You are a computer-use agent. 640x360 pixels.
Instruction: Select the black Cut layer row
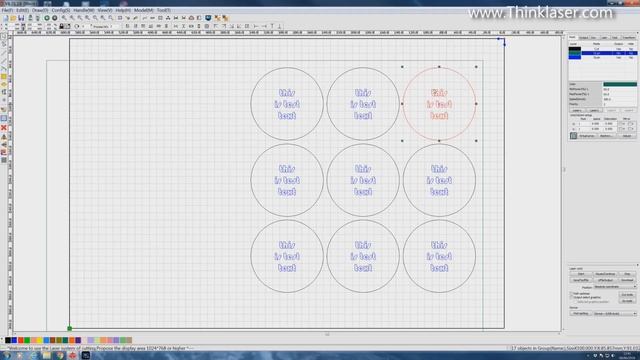602,49
